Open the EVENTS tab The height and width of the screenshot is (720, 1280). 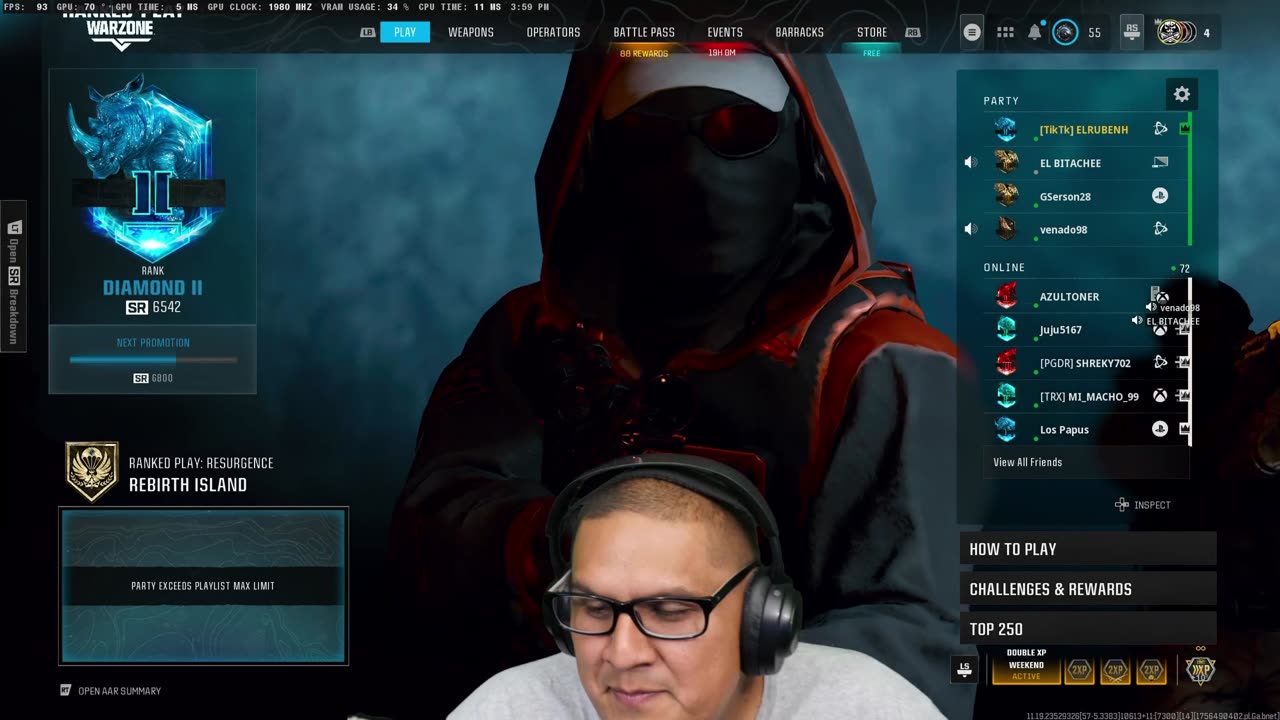click(x=725, y=32)
